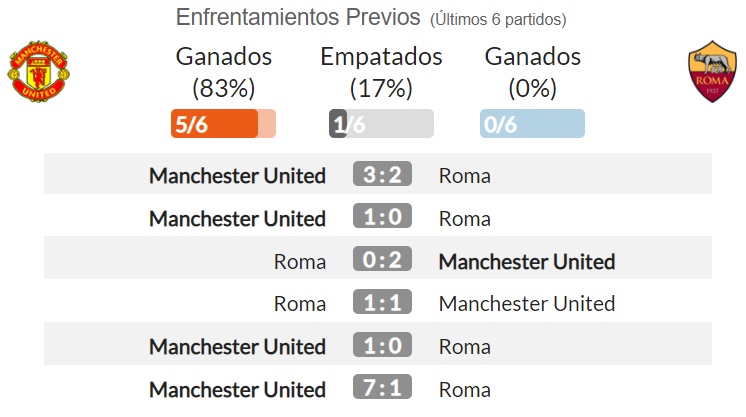Click Roma in the 7:1 row
The height and width of the screenshot is (417, 746).
pos(464,389)
